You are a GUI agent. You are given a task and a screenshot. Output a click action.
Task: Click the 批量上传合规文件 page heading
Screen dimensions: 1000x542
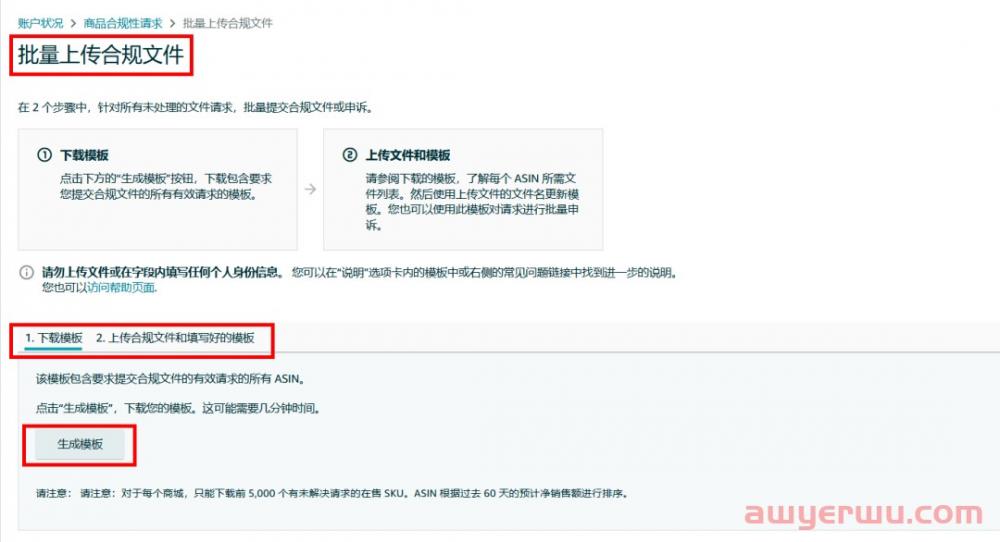click(101, 55)
